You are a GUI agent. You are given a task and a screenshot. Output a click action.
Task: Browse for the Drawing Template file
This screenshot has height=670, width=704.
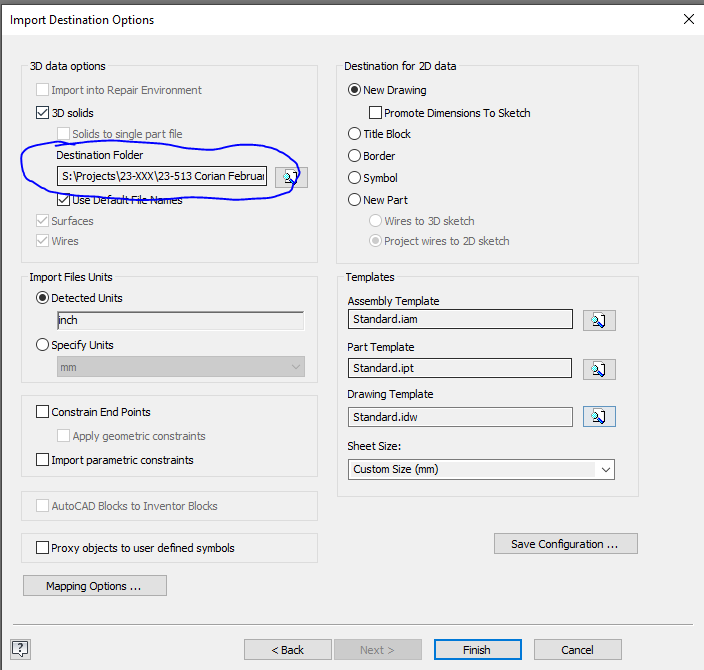(x=599, y=417)
